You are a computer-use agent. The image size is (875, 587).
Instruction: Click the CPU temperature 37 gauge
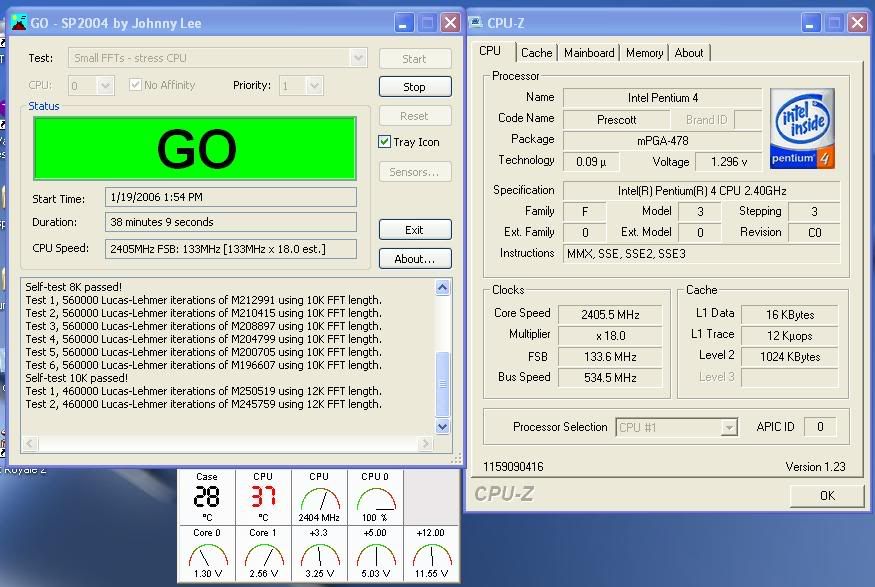click(263, 496)
